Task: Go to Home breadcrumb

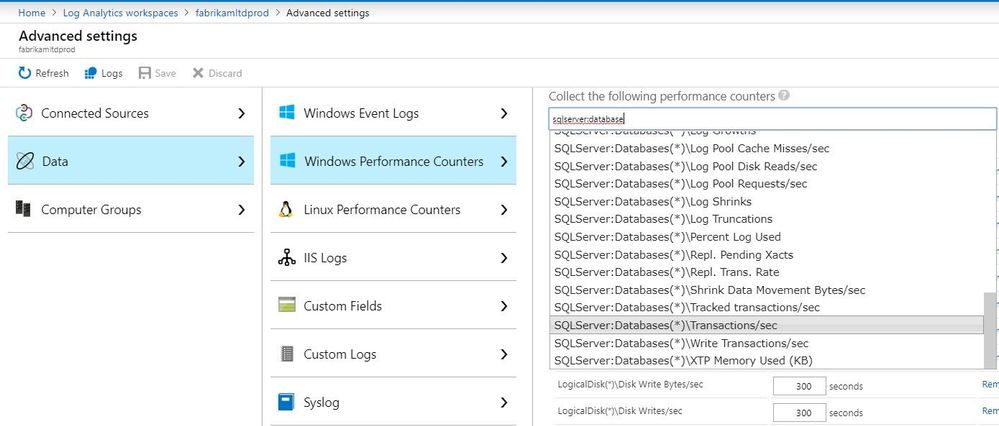Action: pyautogui.click(x=32, y=13)
